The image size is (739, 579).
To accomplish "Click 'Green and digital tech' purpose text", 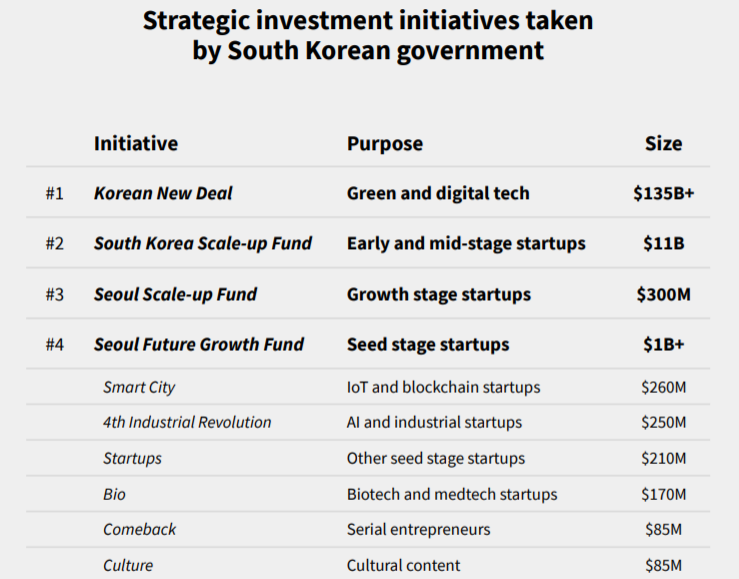I will [438, 193].
